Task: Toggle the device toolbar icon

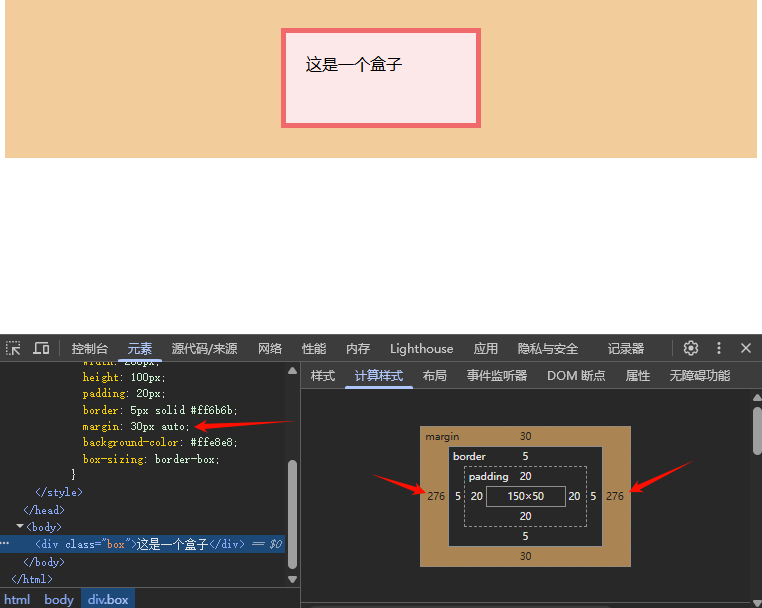Action: click(x=41, y=348)
